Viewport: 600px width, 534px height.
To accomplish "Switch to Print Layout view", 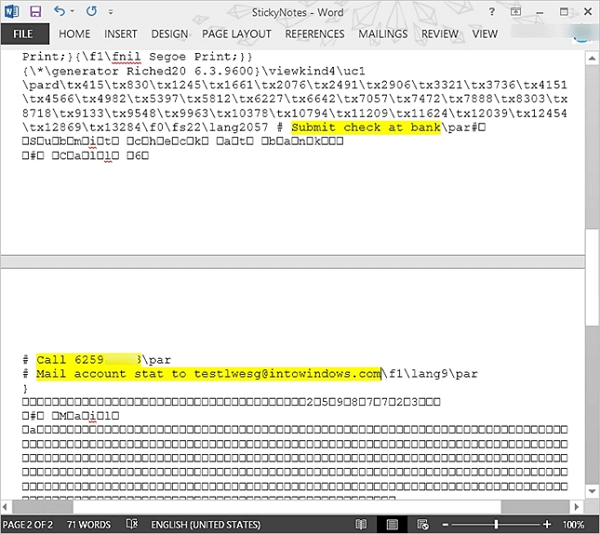I will pyautogui.click(x=392, y=525).
